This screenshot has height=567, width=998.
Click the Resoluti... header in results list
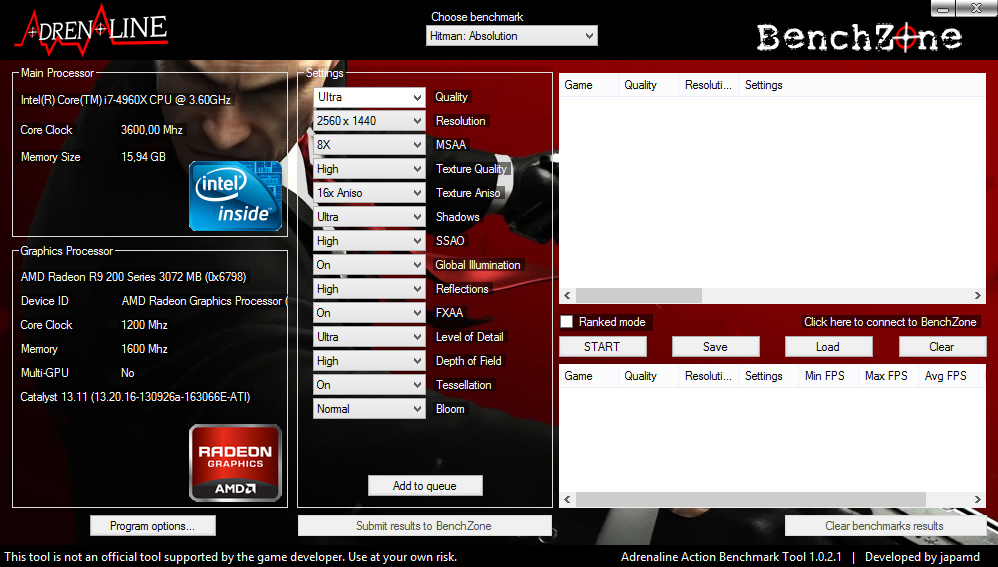708,376
